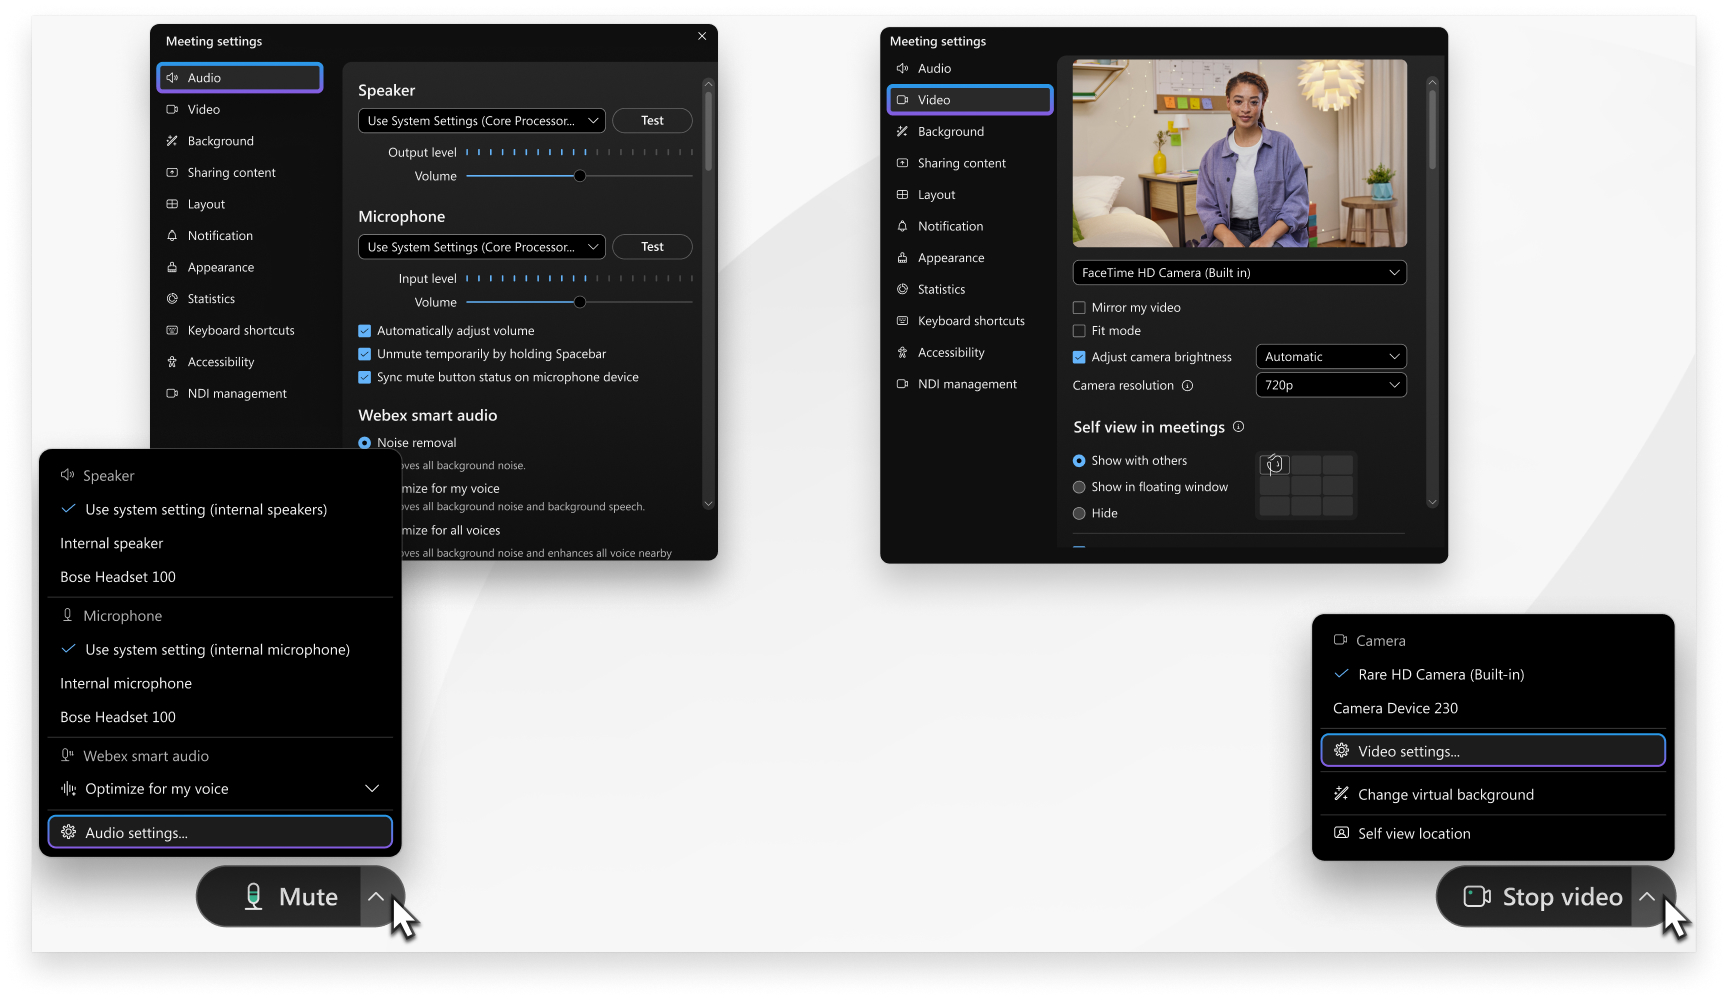Screen dimensions: 1728x1000
Task: Click Layout grid icon in right Meeting settings window
Action: [902, 194]
